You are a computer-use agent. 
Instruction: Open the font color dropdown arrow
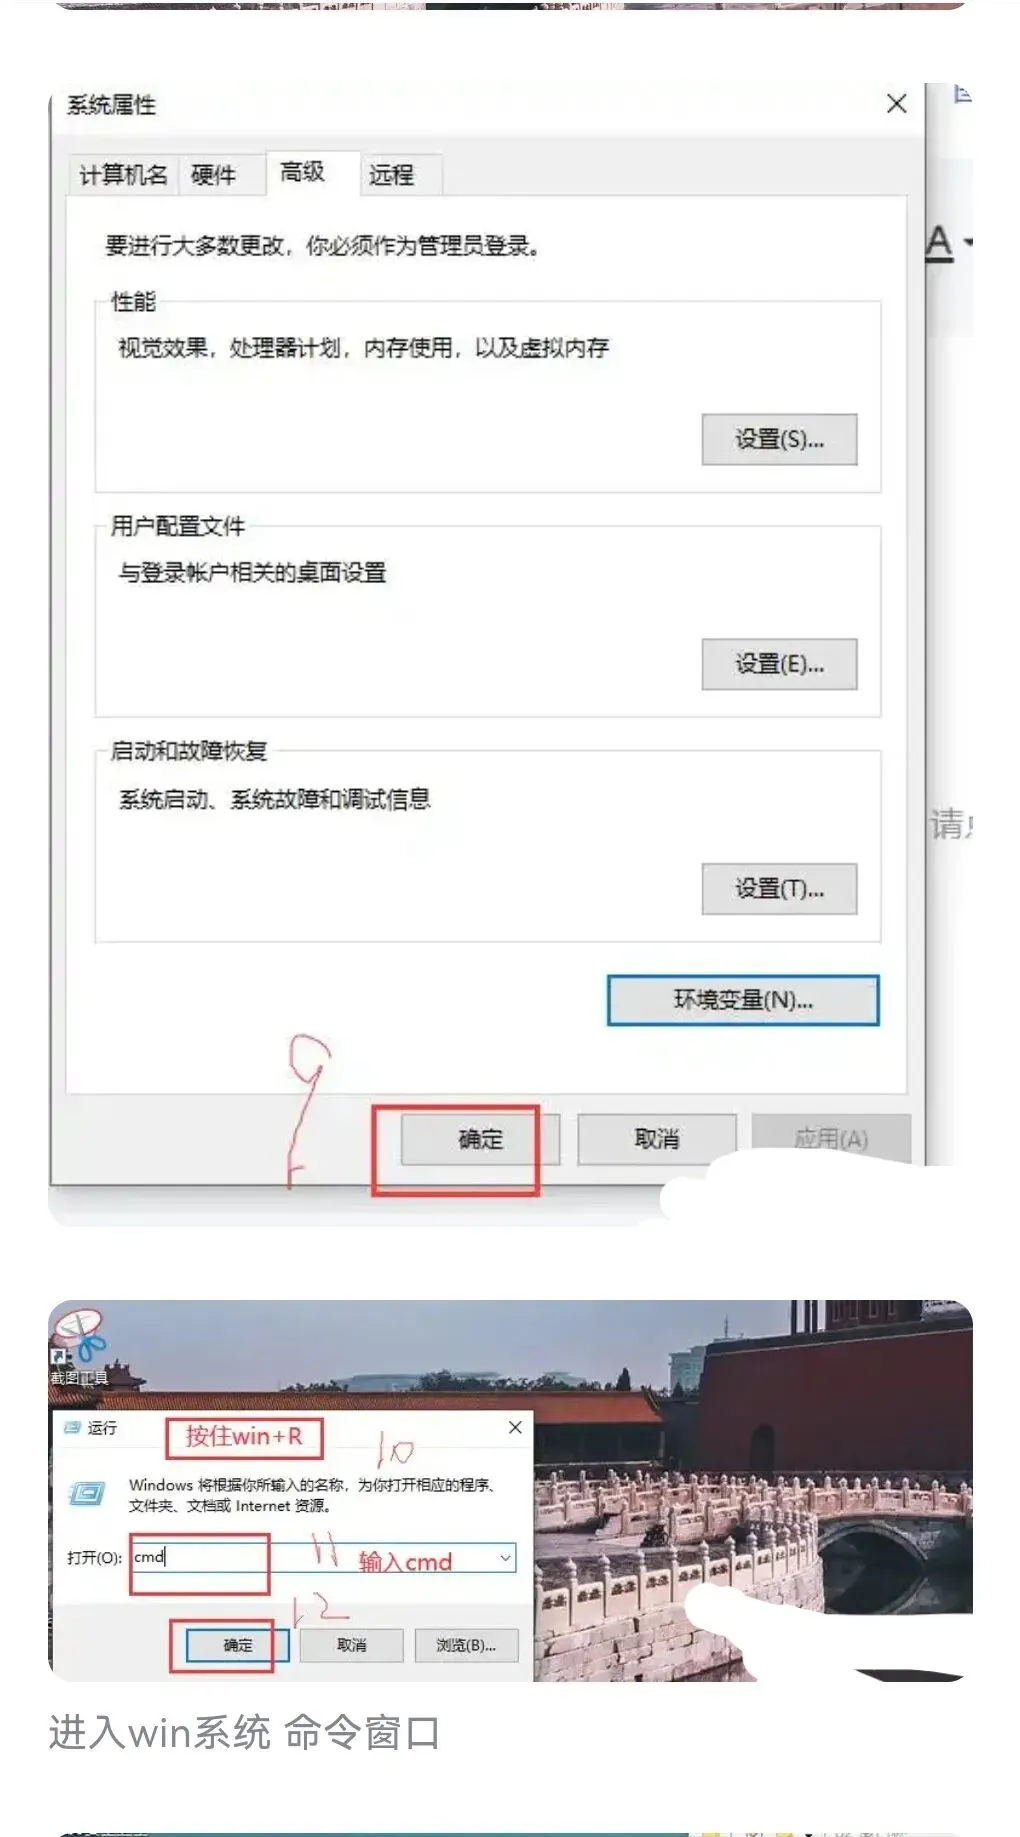[x=968, y=243]
